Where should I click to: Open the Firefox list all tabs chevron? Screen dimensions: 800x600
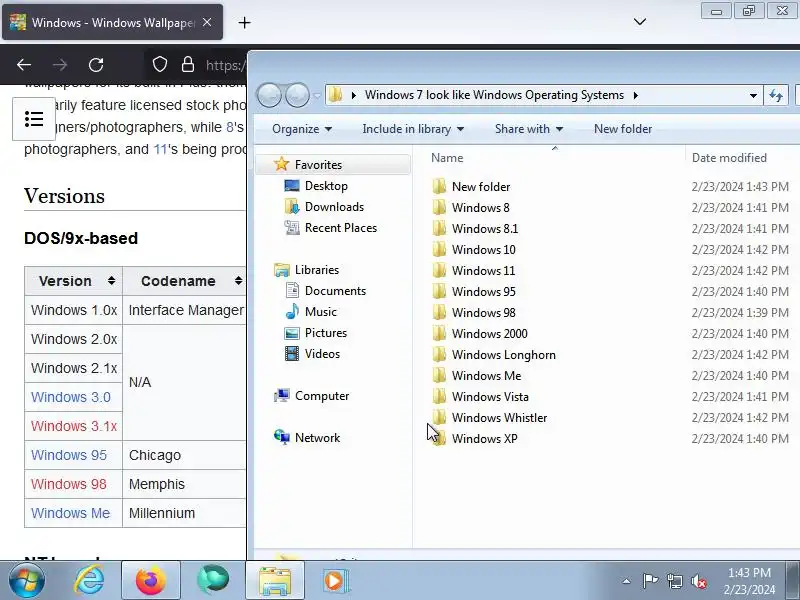click(x=640, y=21)
